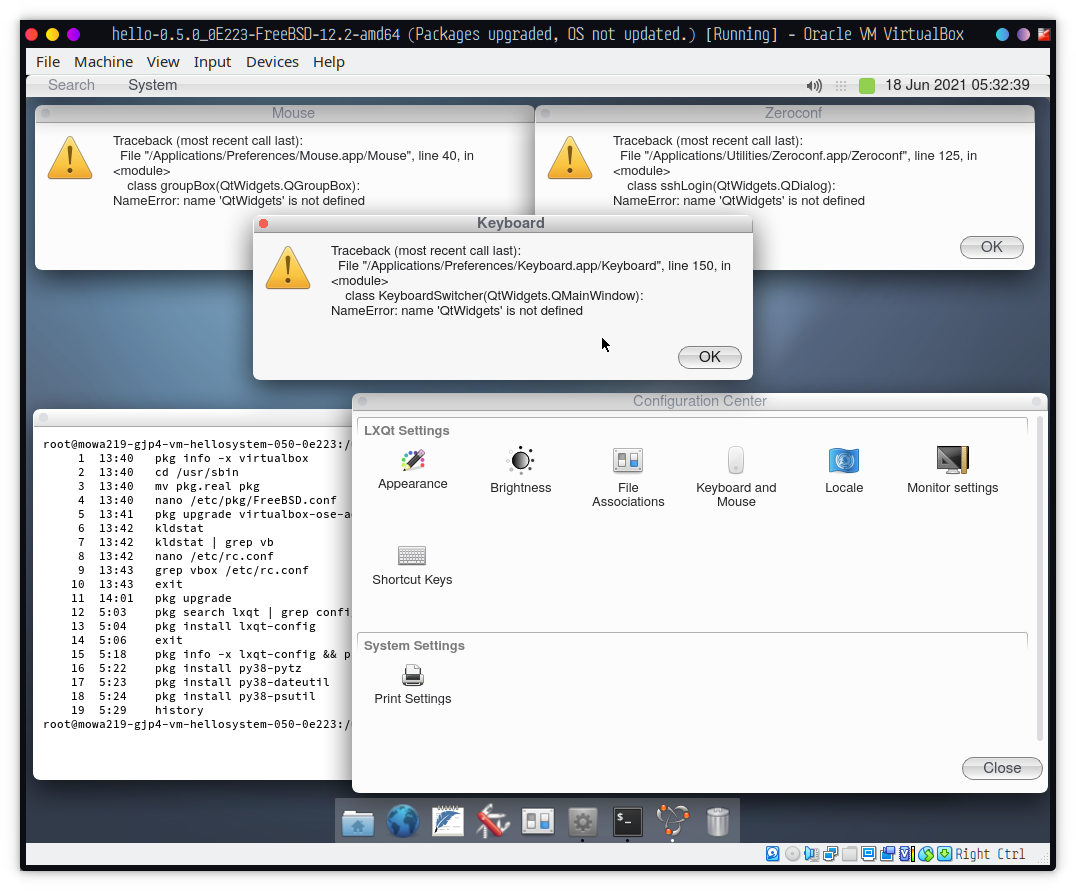Viewport: 1076px width, 891px height.
Task: Click the volume speaker icon in menu bar
Action: pos(814,86)
